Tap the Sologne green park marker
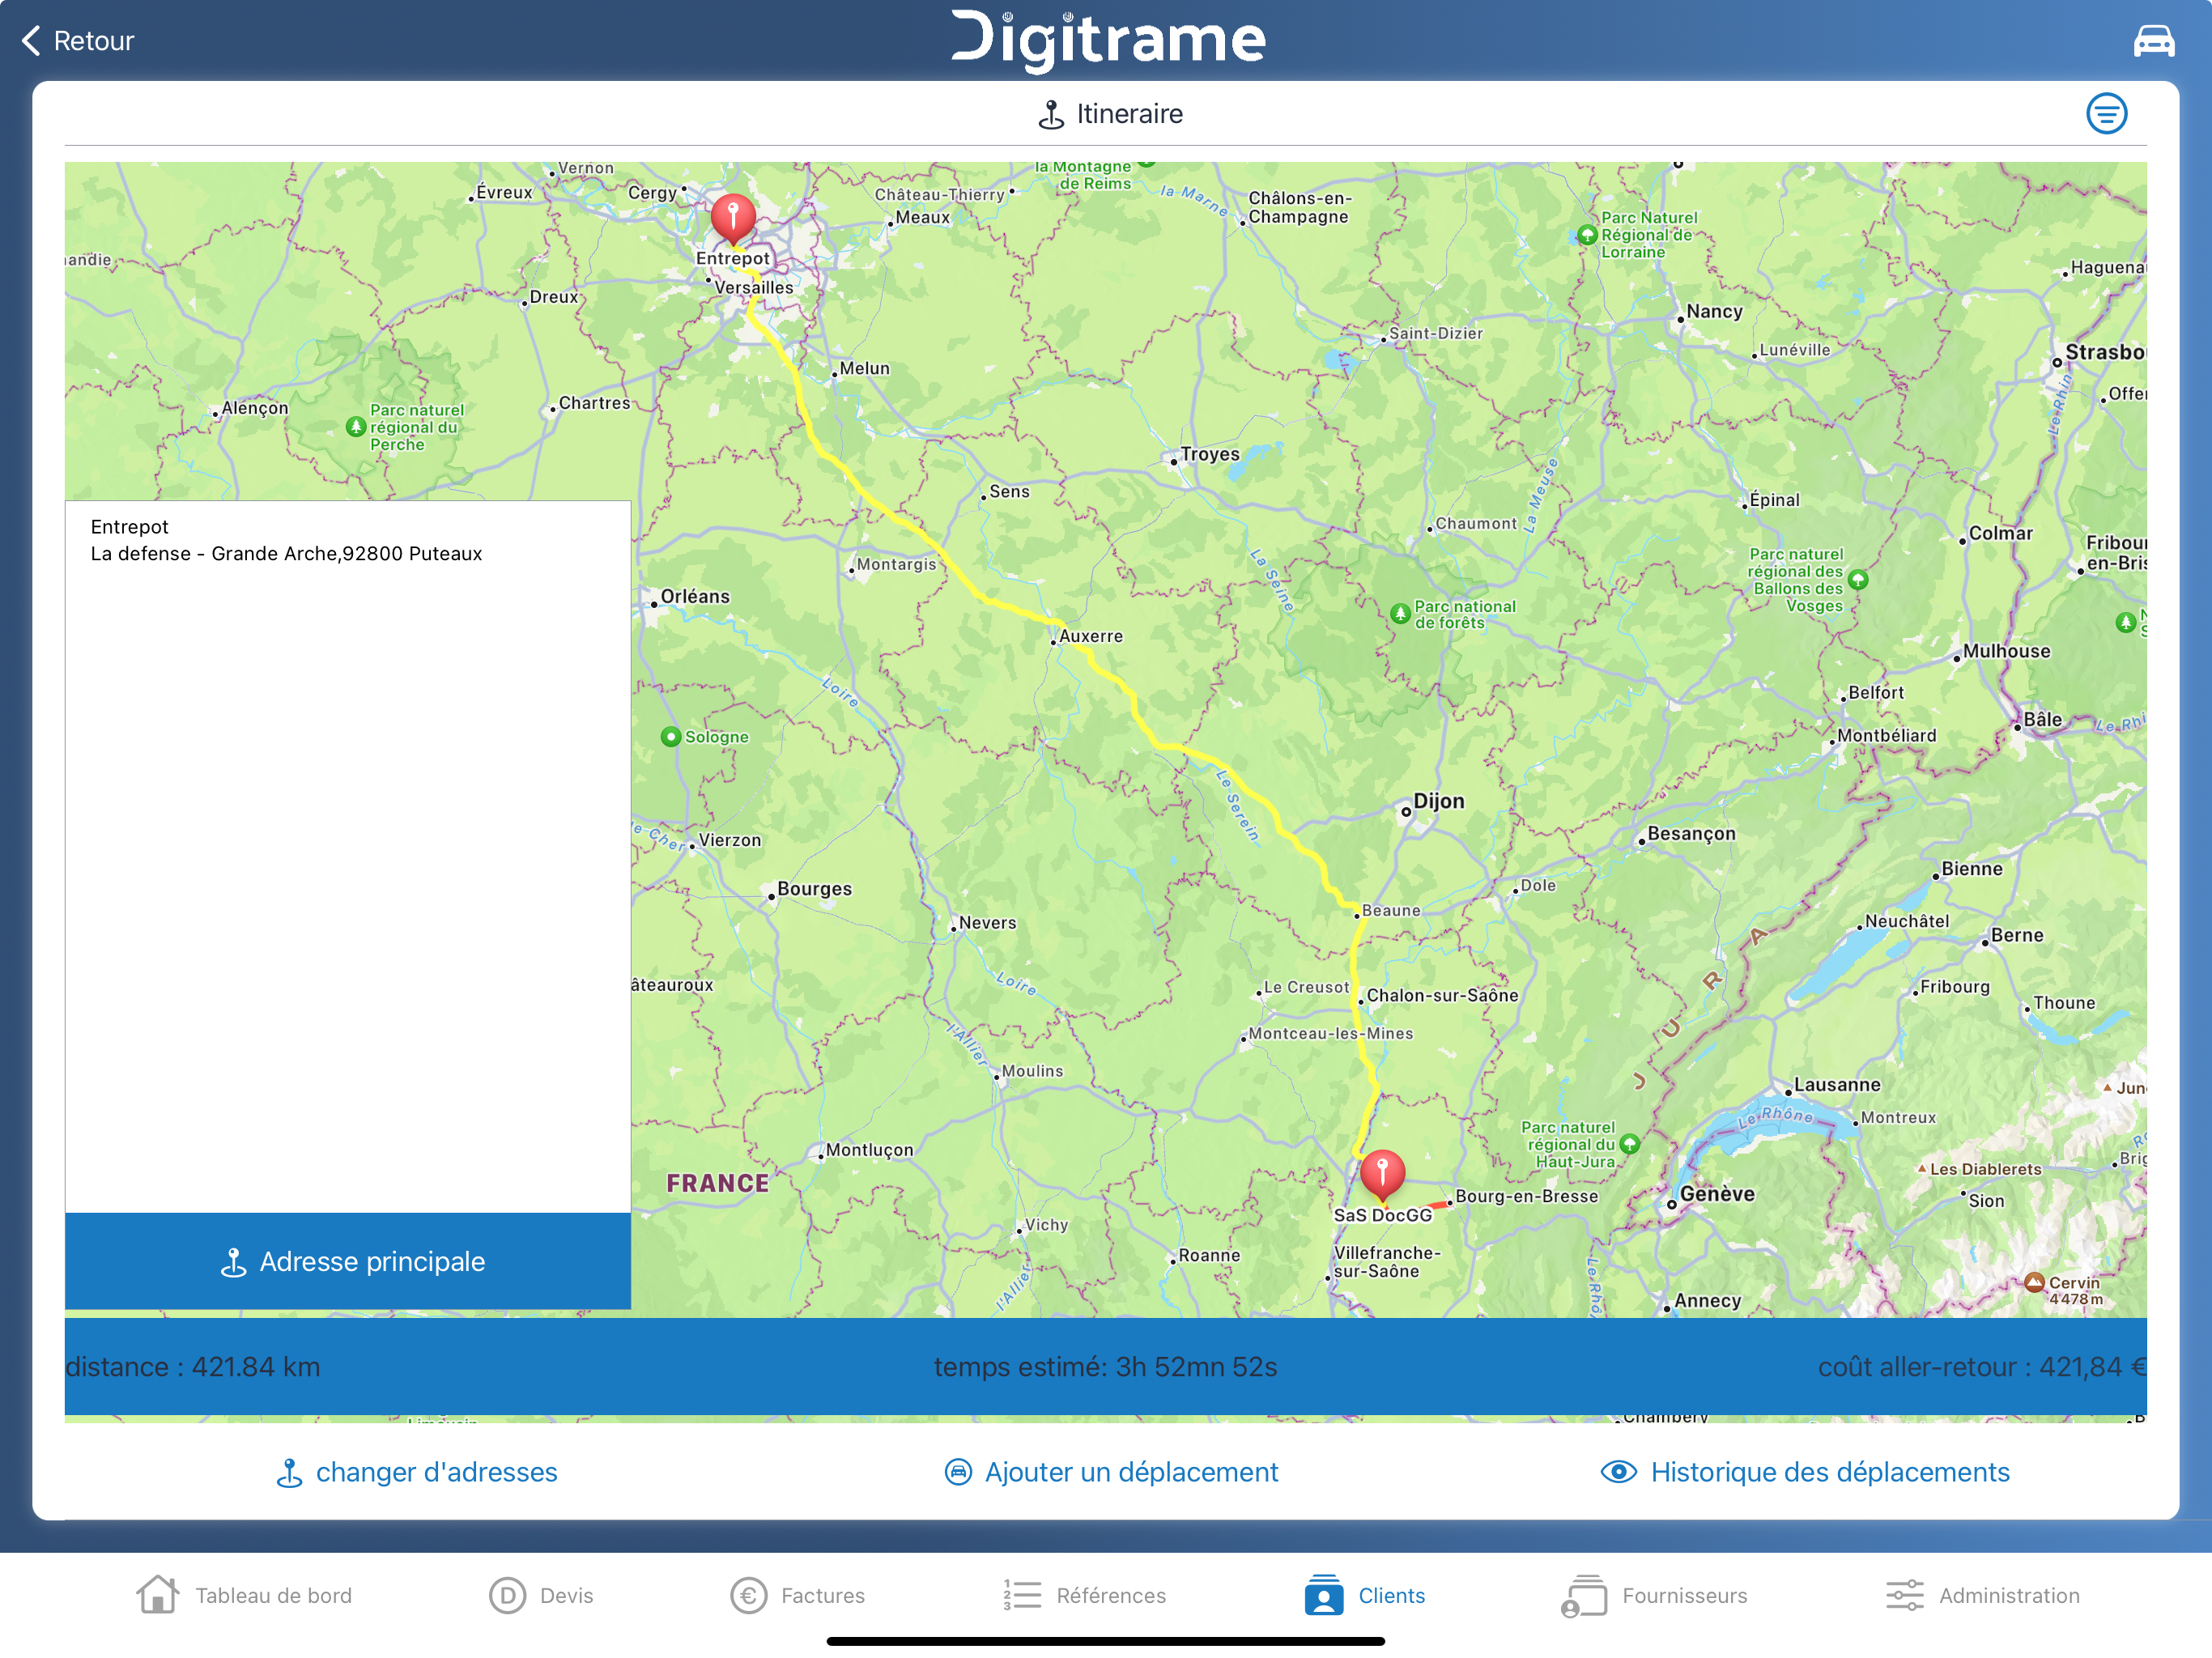Viewport: 2212px width, 1658px height. [671, 737]
